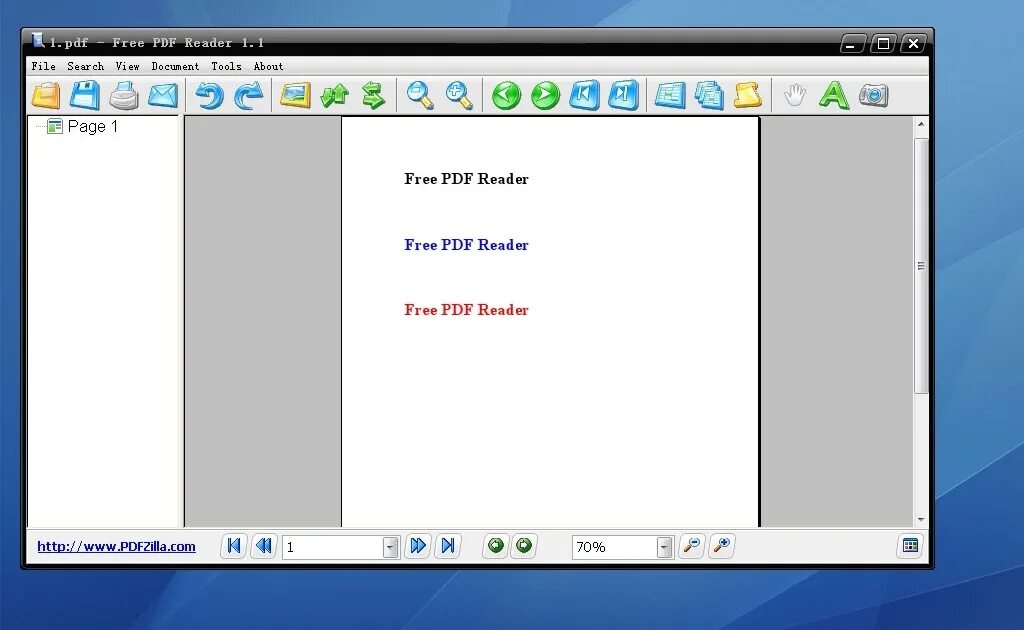Select single page layout icon
This screenshot has width=1024, height=630.
click(x=670, y=95)
